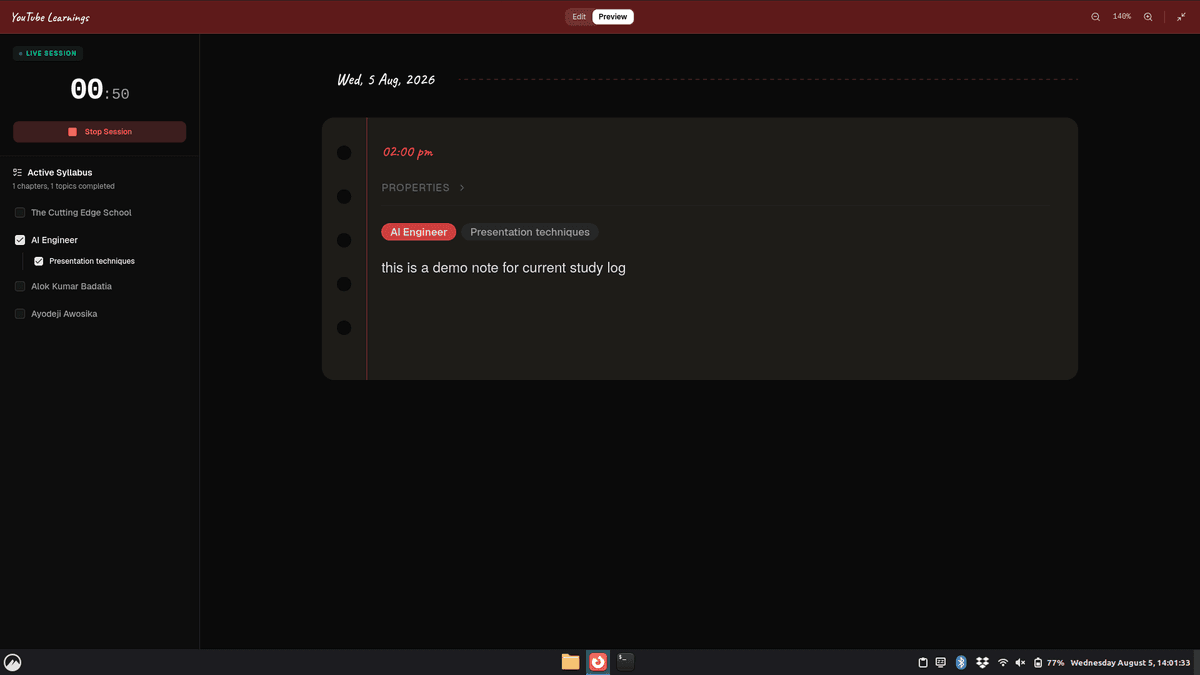Viewport: 1200px width, 675px height.
Task: Check the Ayodeji Awosika checkbox
Action: (x=20, y=314)
